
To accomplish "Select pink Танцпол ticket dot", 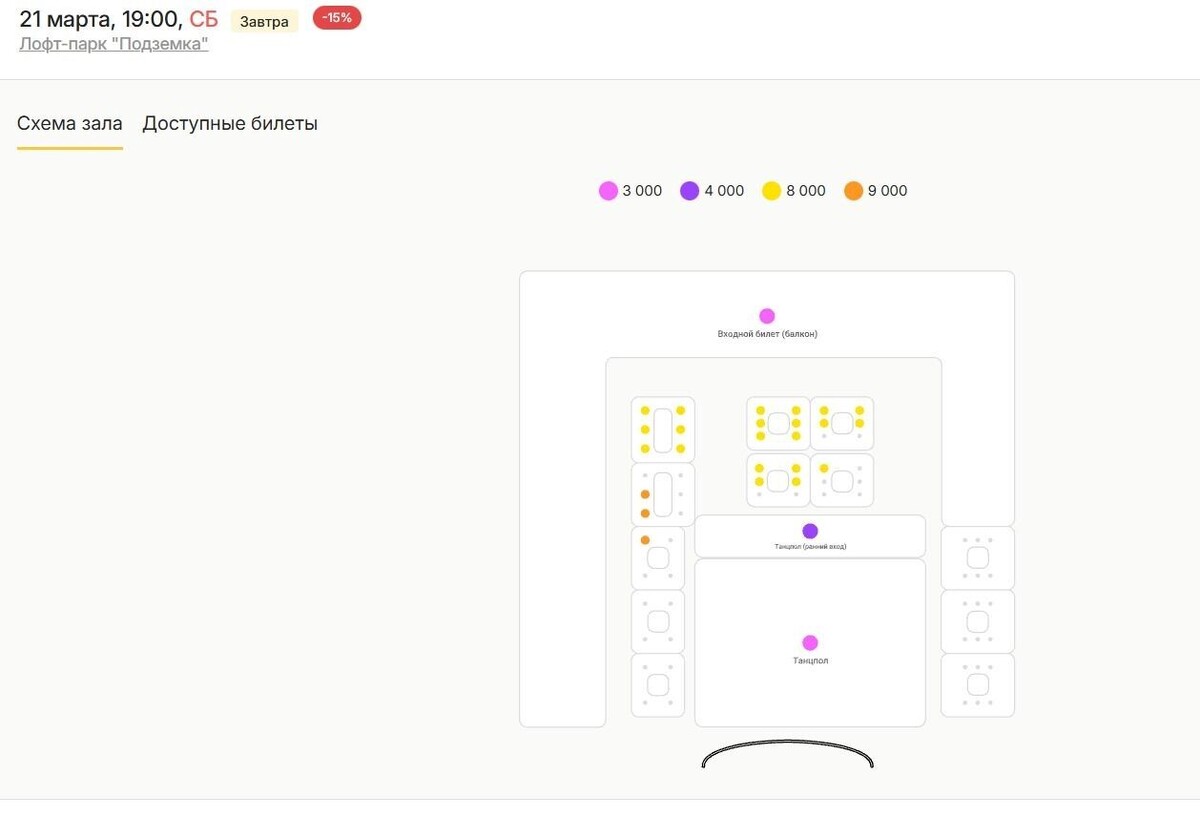I will 810,643.
